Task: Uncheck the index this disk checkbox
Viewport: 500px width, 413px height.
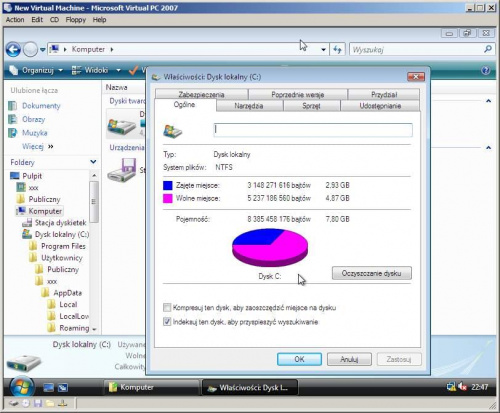Action: (x=167, y=322)
